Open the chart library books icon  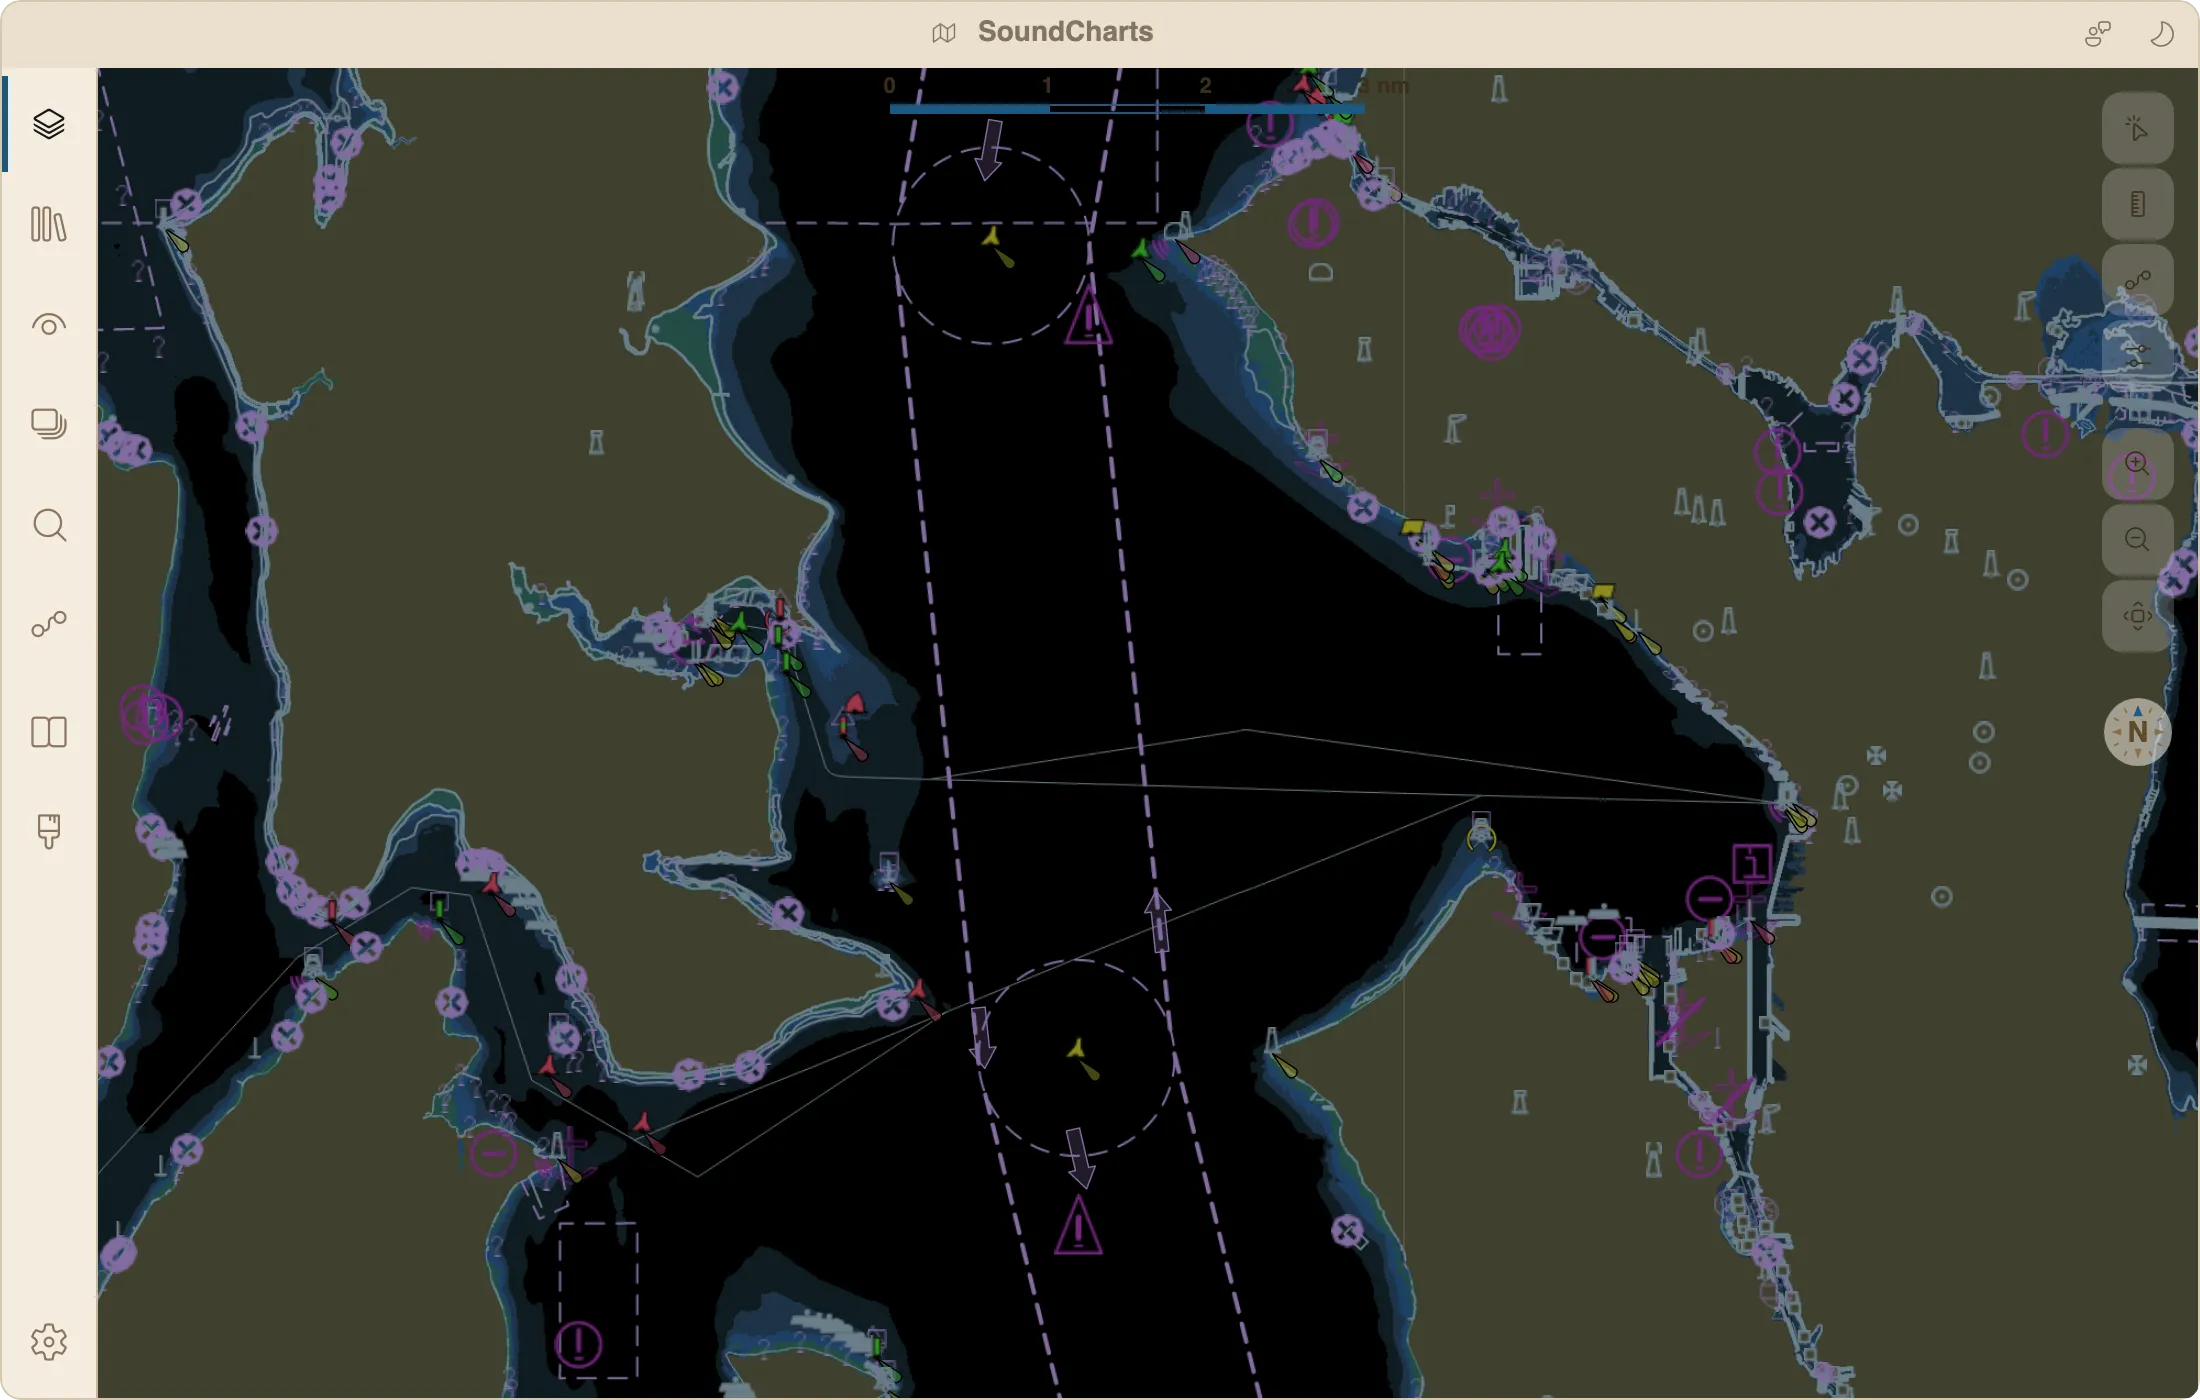tap(49, 224)
